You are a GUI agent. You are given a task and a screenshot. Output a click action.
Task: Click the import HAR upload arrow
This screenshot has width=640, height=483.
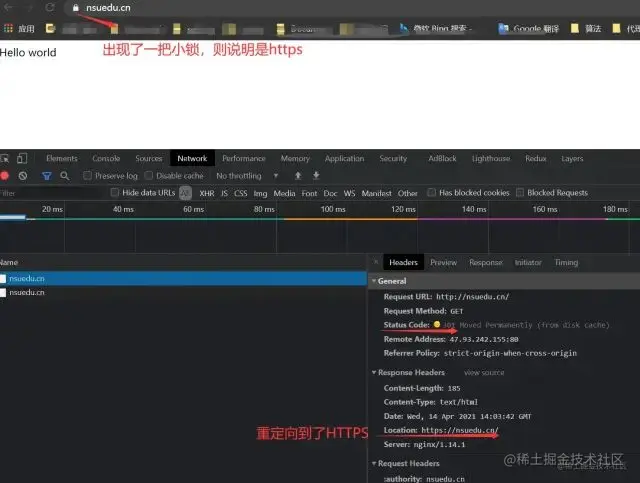[x=298, y=176]
